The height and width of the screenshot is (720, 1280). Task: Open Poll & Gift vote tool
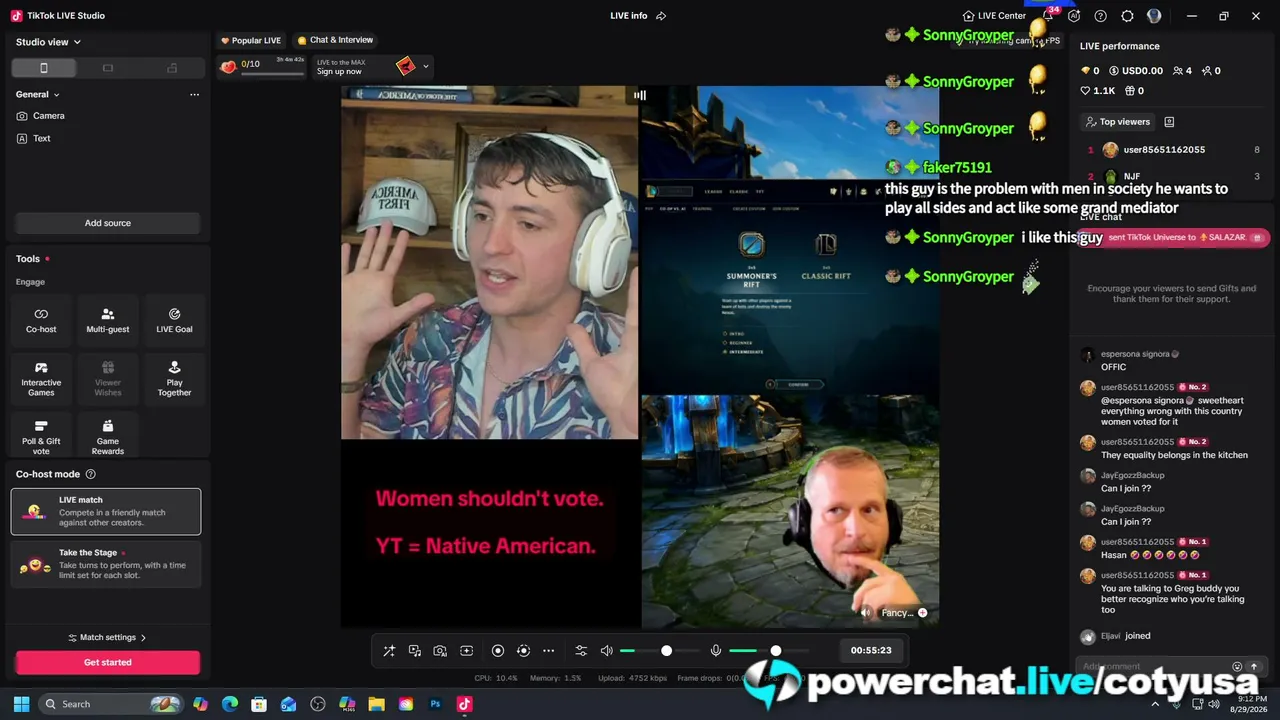pyautogui.click(x=41, y=438)
